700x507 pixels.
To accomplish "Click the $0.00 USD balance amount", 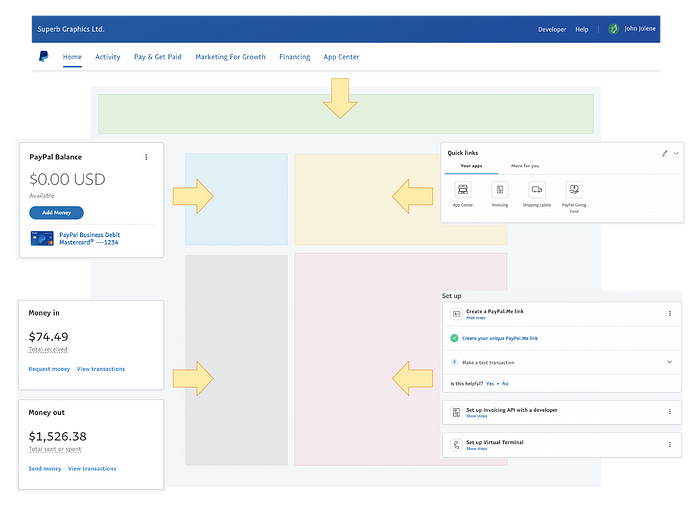I will pos(67,179).
